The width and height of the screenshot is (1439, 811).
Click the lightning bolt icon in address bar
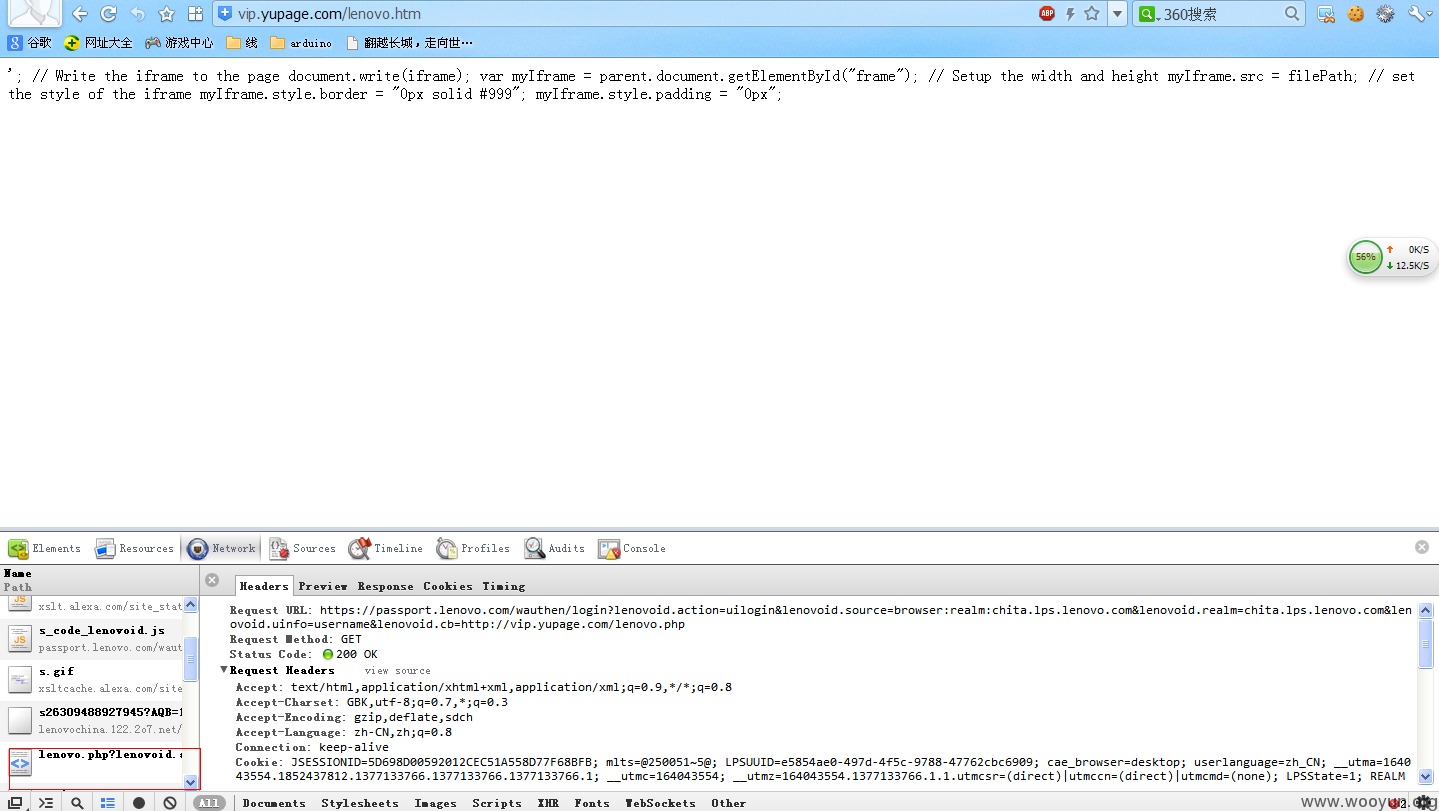click(x=1070, y=14)
